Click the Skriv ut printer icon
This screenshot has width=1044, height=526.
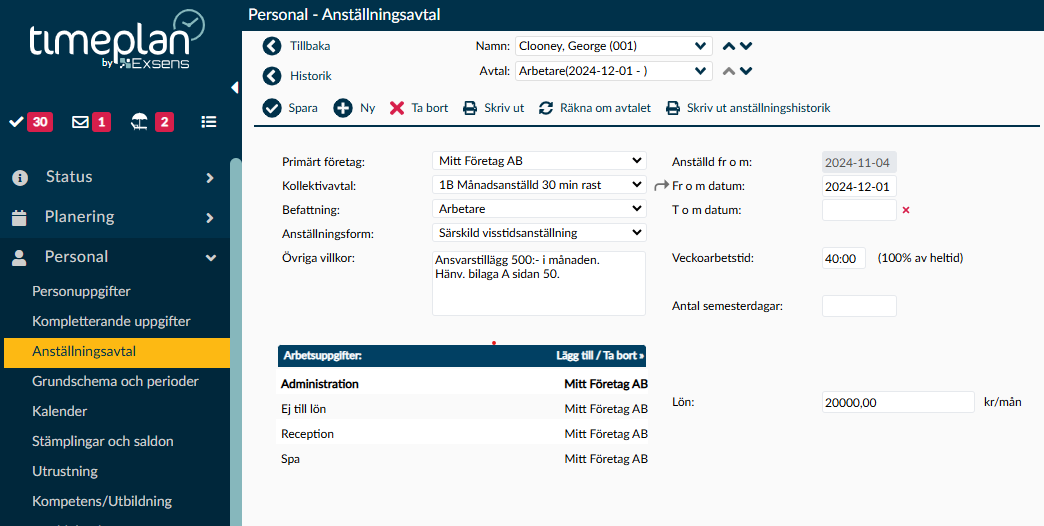471,108
